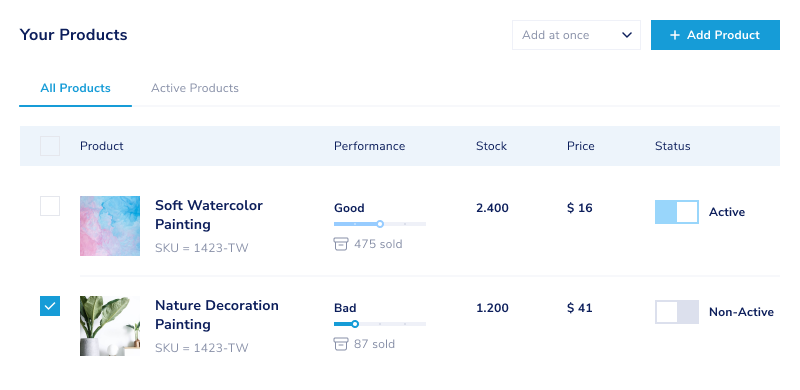Click the watercolor painting thumbnail
Viewport: 800px width, 390px height.
click(x=110, y=226)
